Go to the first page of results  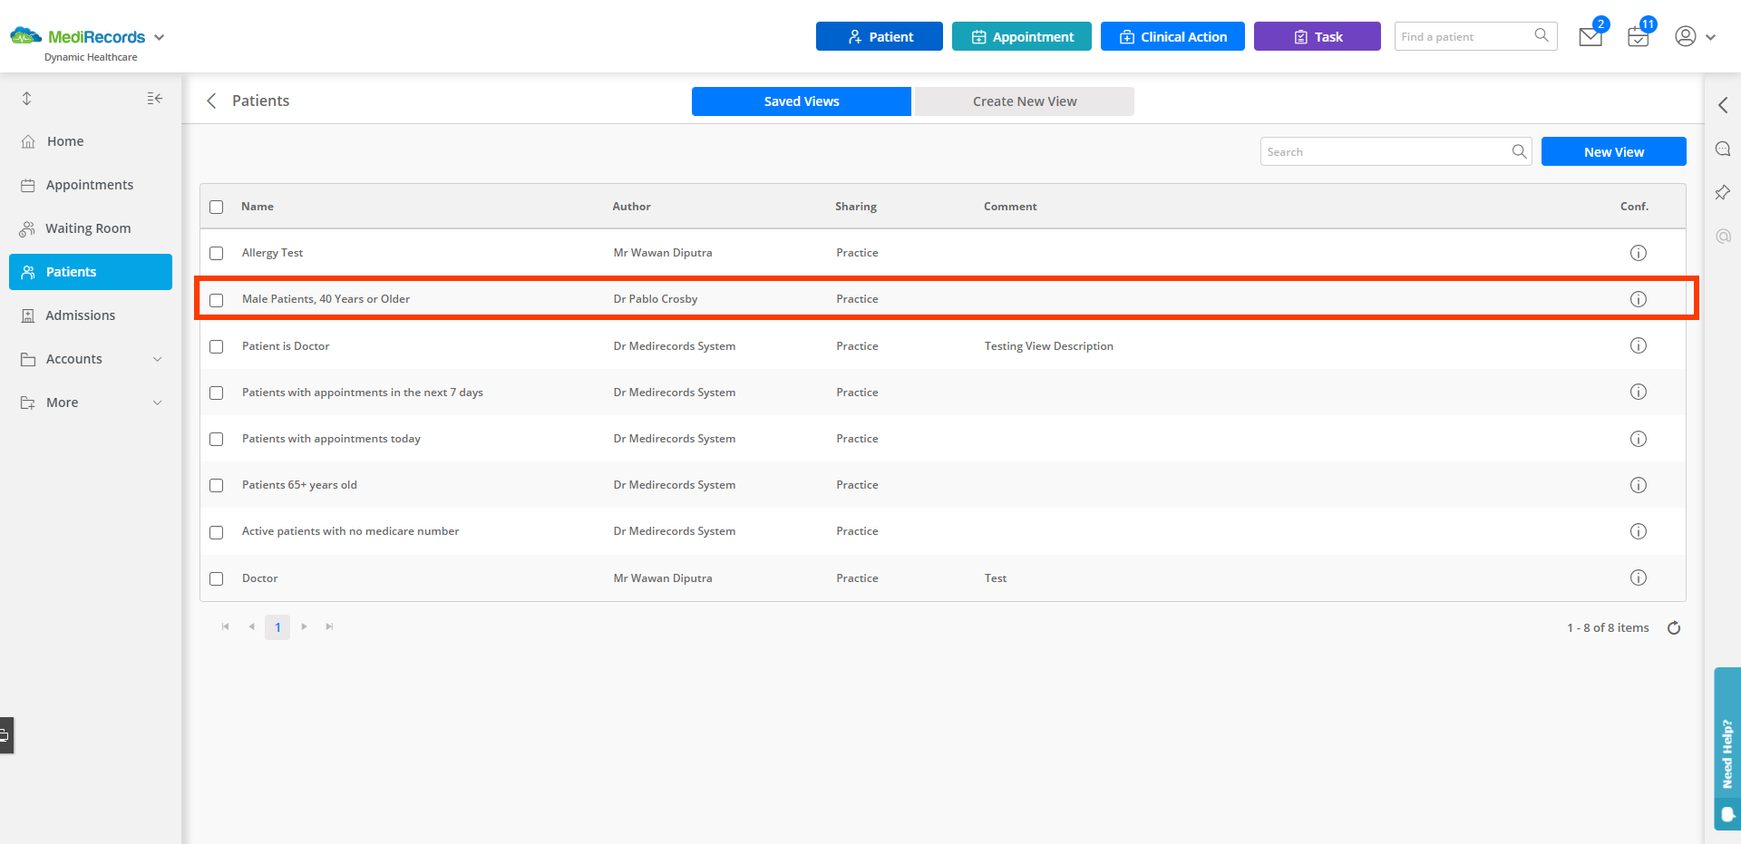pos(225,627)
